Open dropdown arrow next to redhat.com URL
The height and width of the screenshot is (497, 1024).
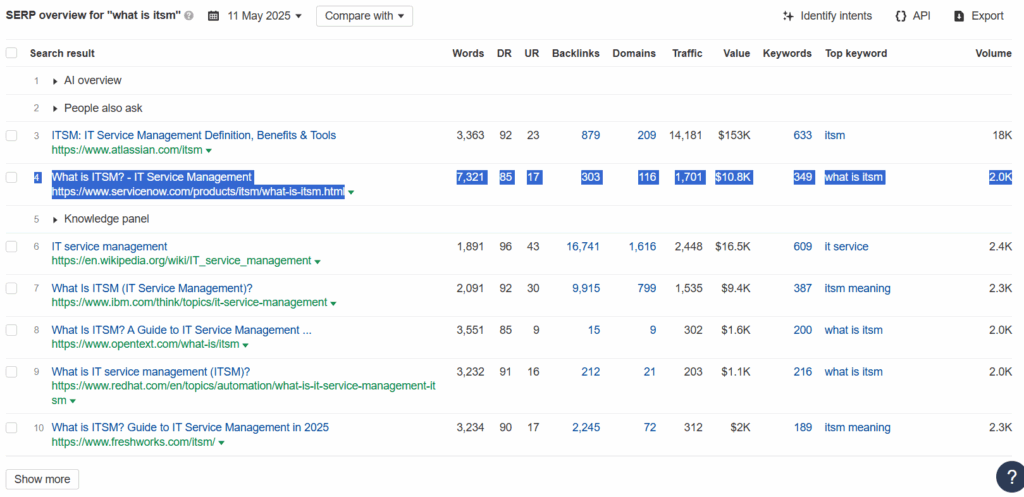pos(72,401)
